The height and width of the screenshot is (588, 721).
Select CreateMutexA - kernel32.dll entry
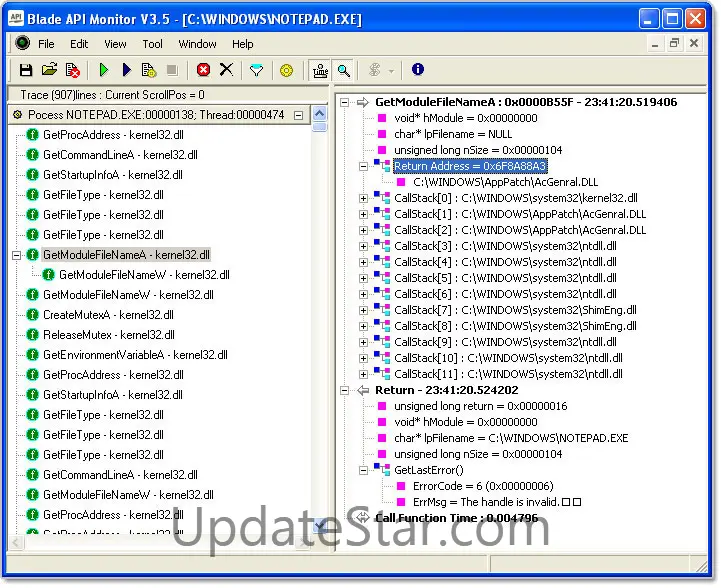(x=108, y=315)
